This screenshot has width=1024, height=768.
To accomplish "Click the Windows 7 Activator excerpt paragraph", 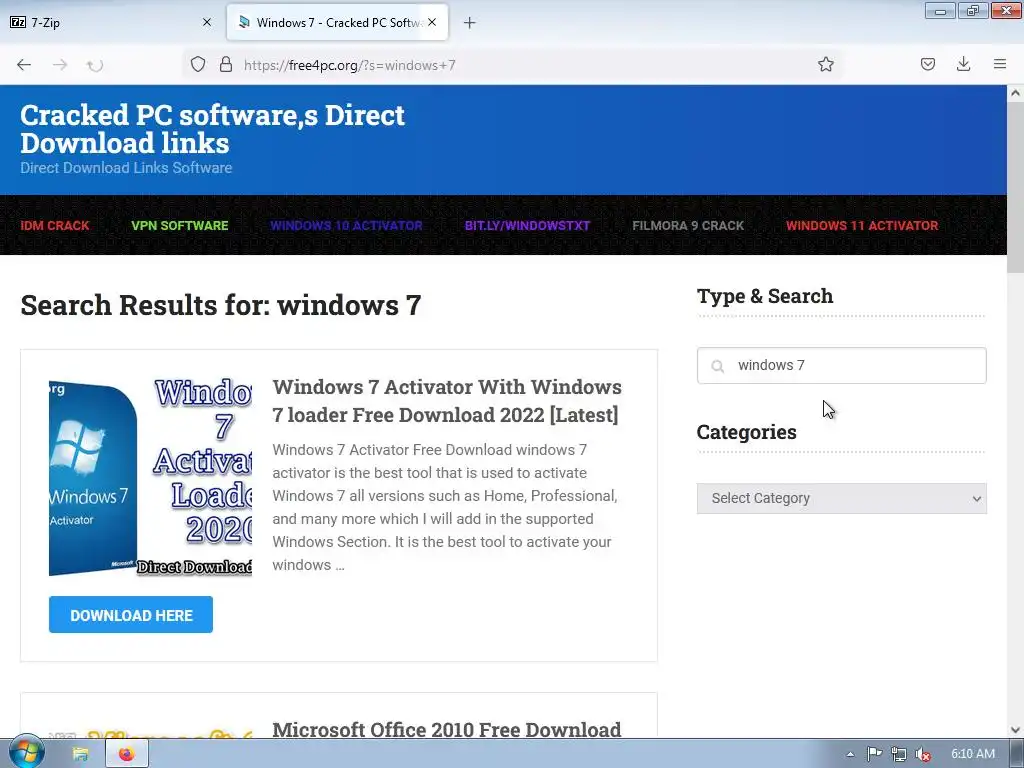I will 446,507.
